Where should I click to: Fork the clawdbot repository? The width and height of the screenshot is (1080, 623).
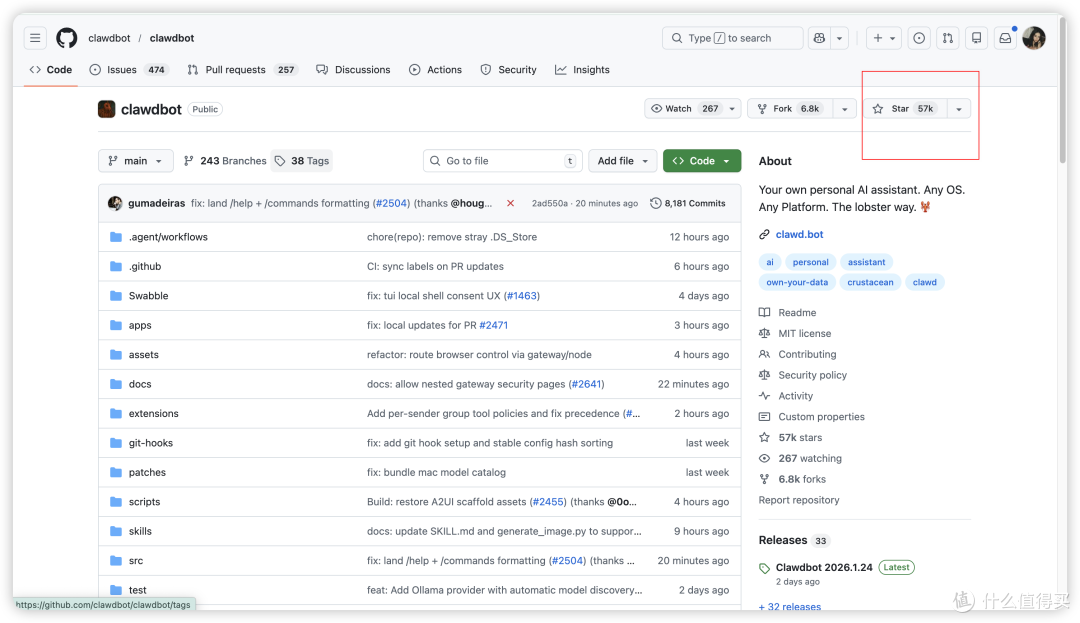[790, 109]
